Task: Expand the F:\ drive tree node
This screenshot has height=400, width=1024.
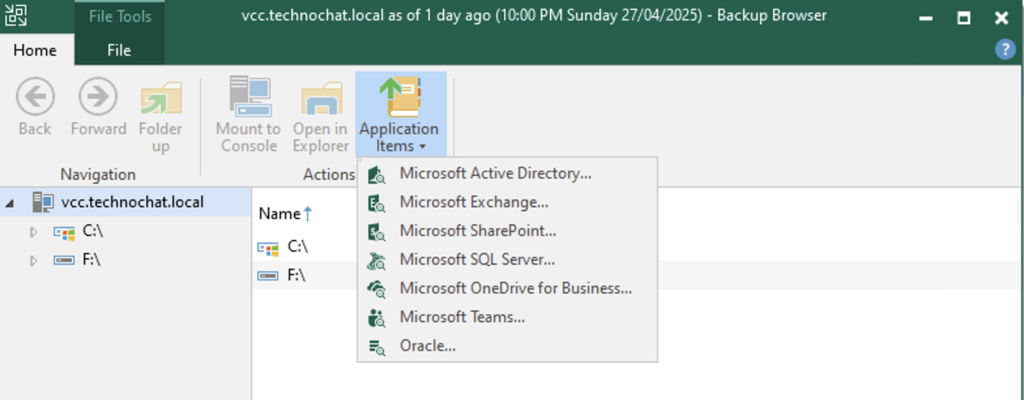Action: point(33,260)
